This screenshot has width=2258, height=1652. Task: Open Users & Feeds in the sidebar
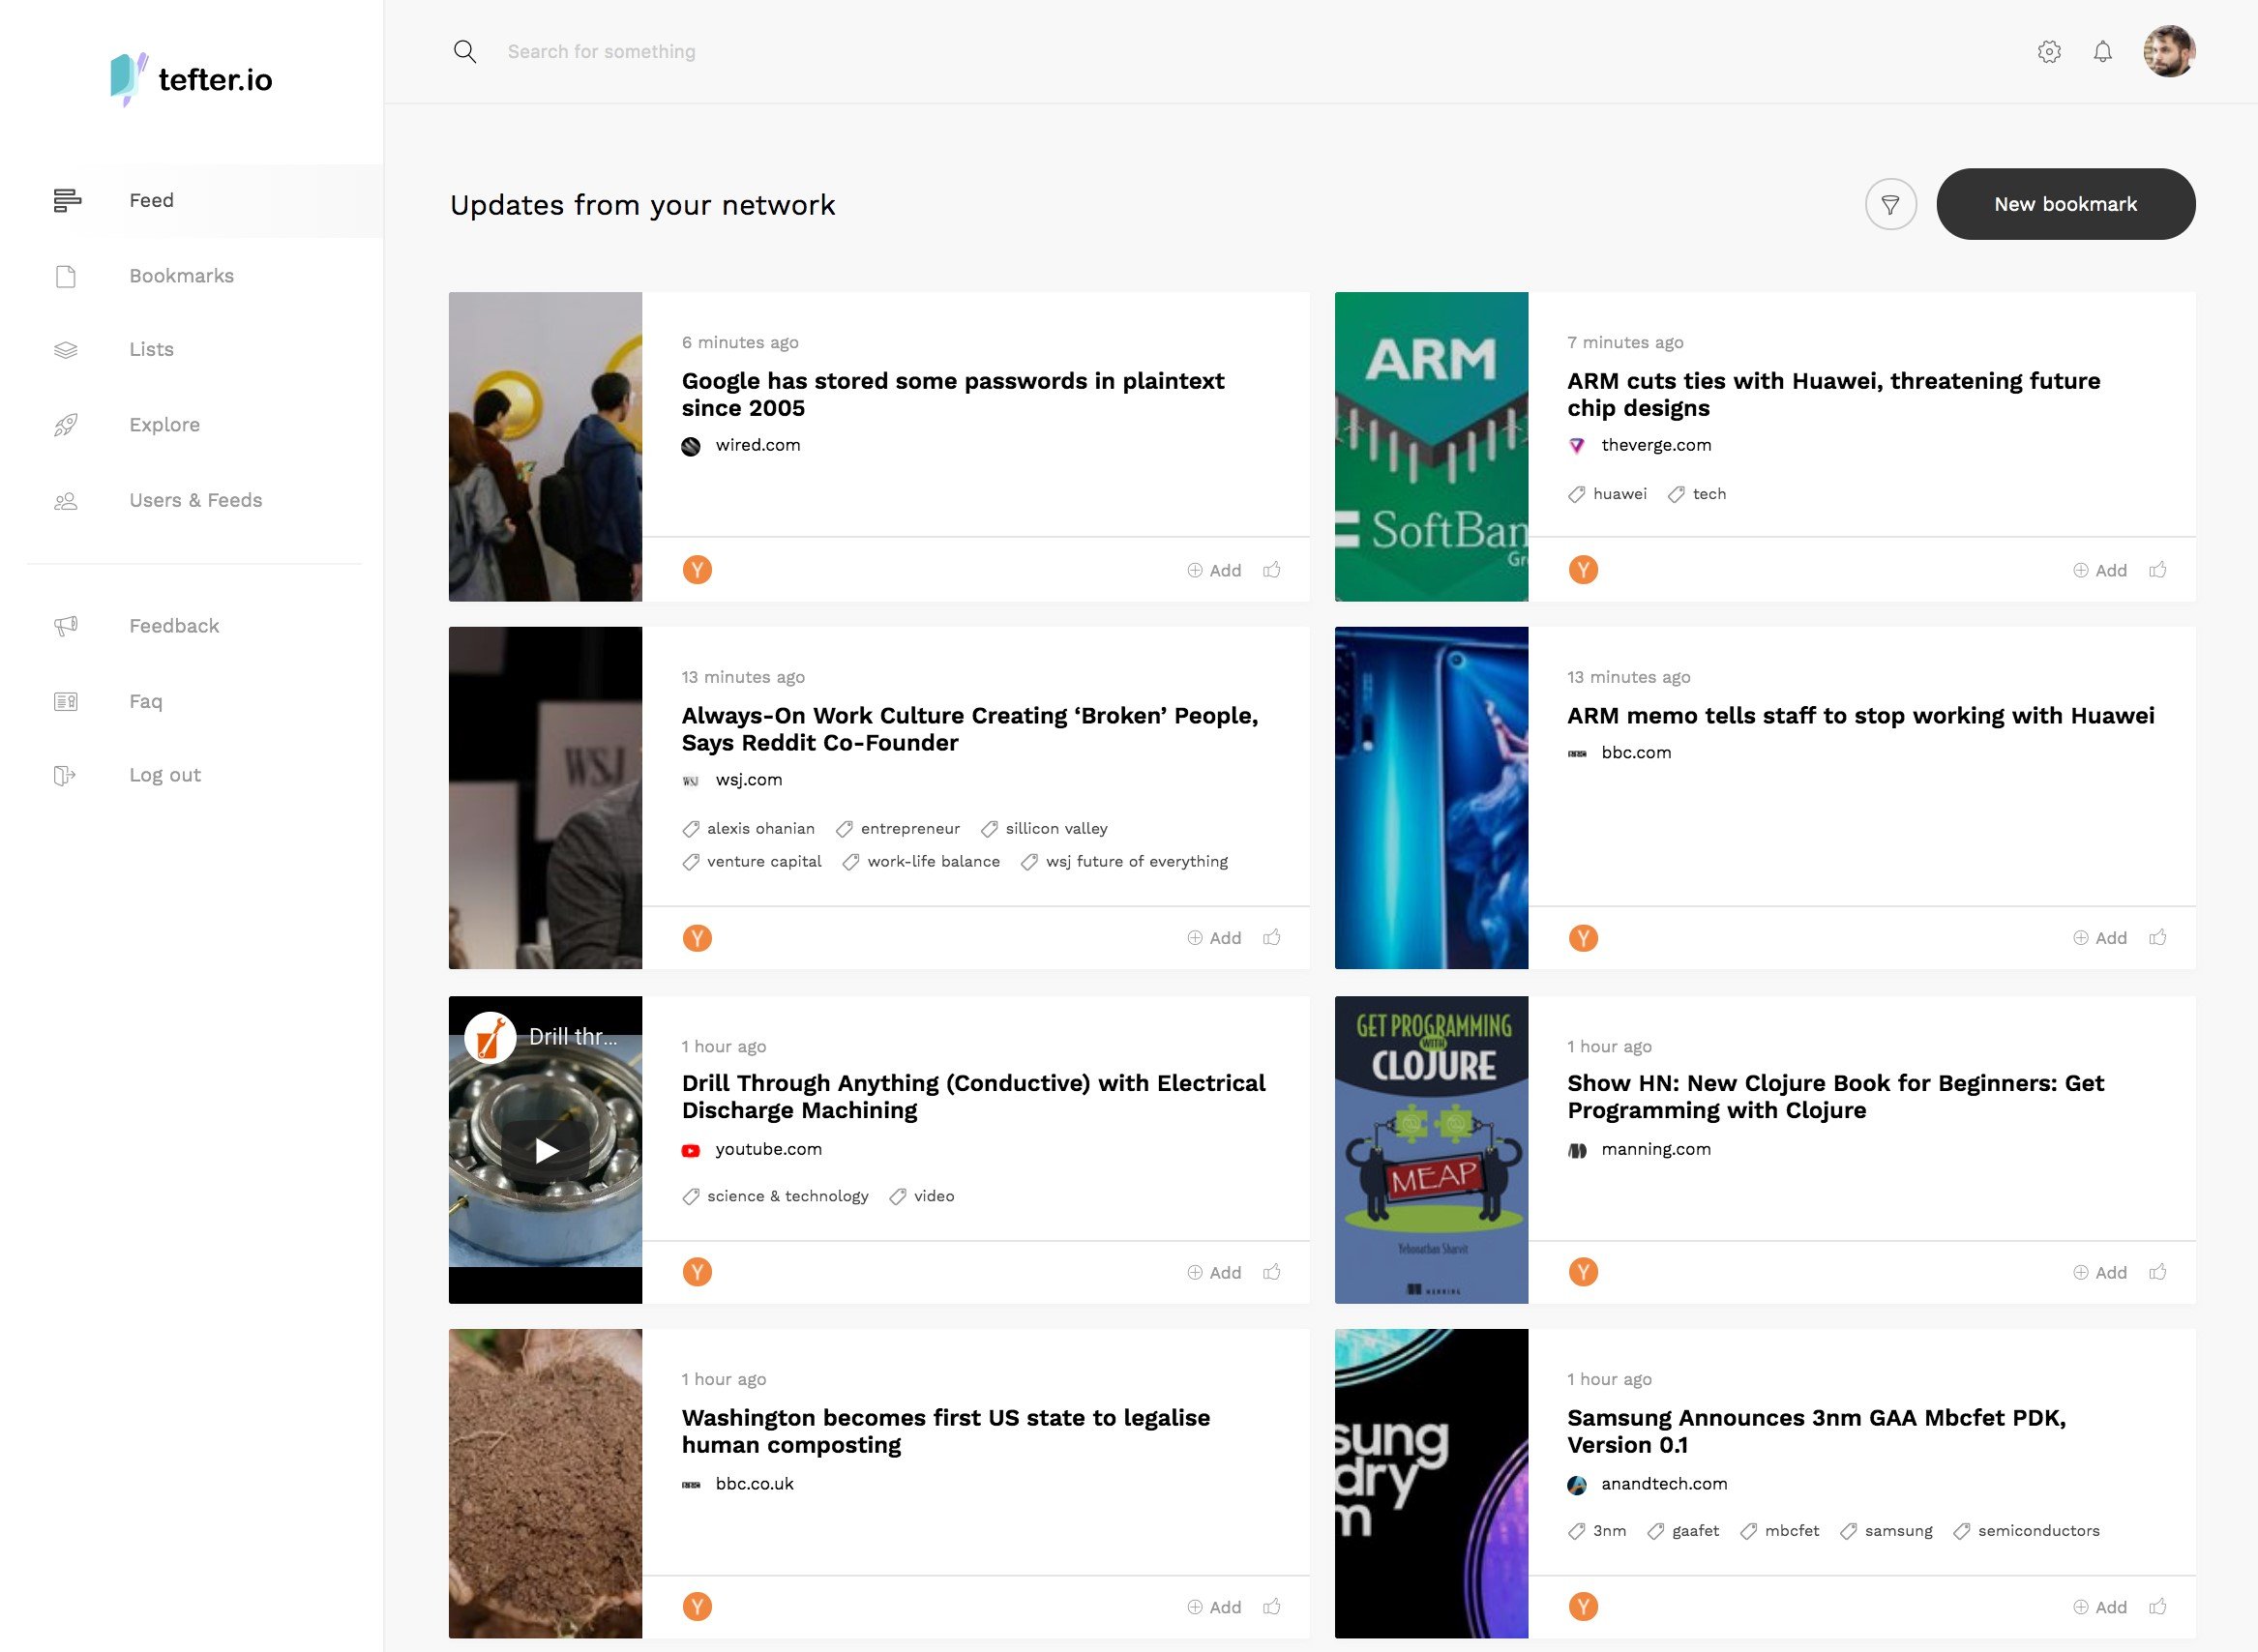point(196,500)
